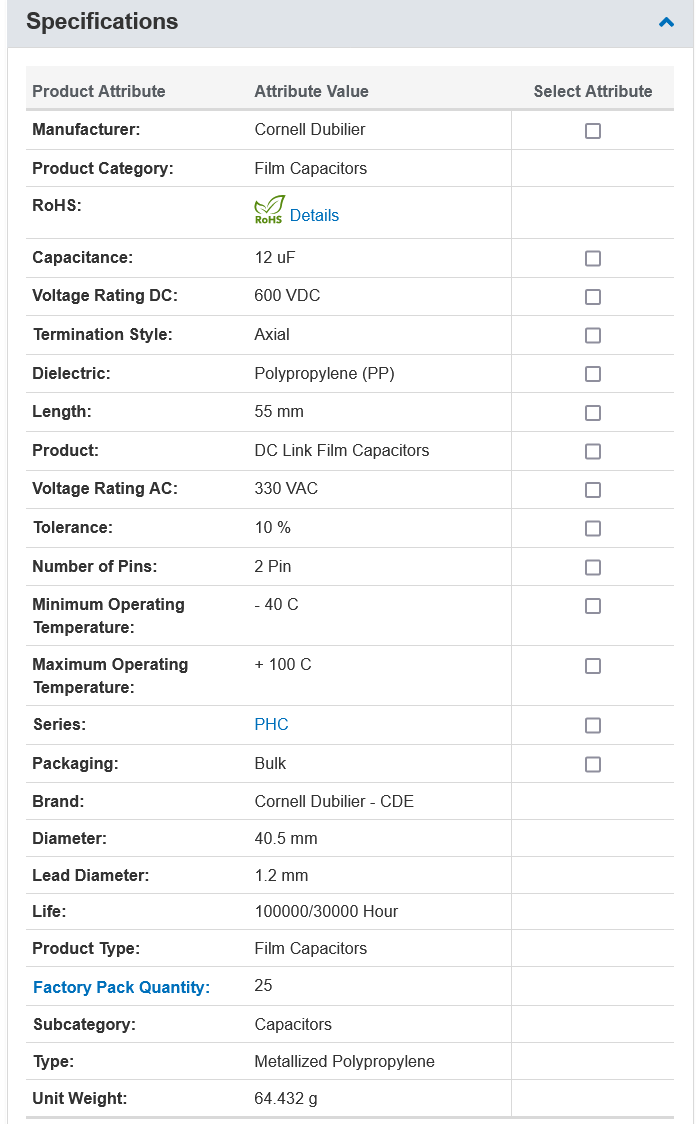Image resolution: width=700 pixels, height=1124 pixels.
Task: Click the Factory Pack Quantity link
Action: pyautogui.click(x=121, y=987)
